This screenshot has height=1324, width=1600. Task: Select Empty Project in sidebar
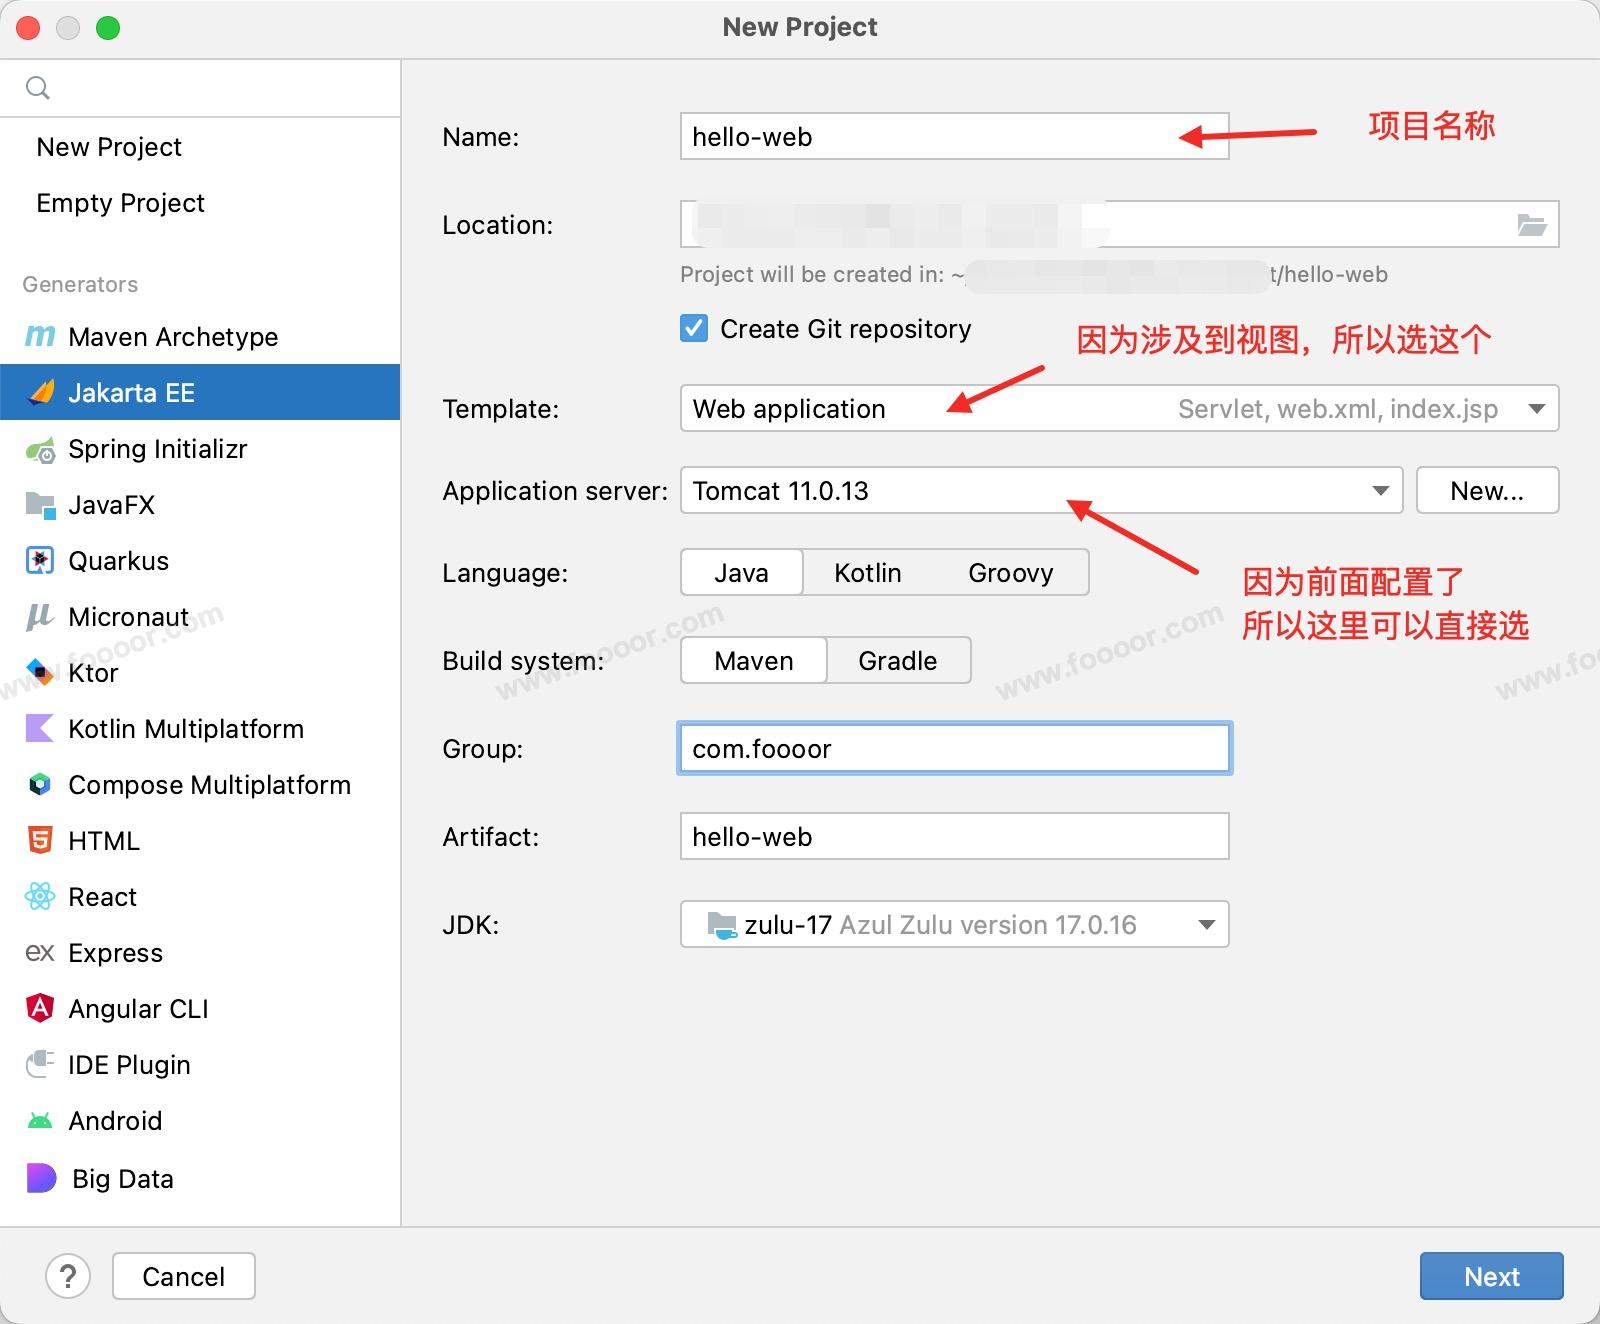click(x=120, y=203)
